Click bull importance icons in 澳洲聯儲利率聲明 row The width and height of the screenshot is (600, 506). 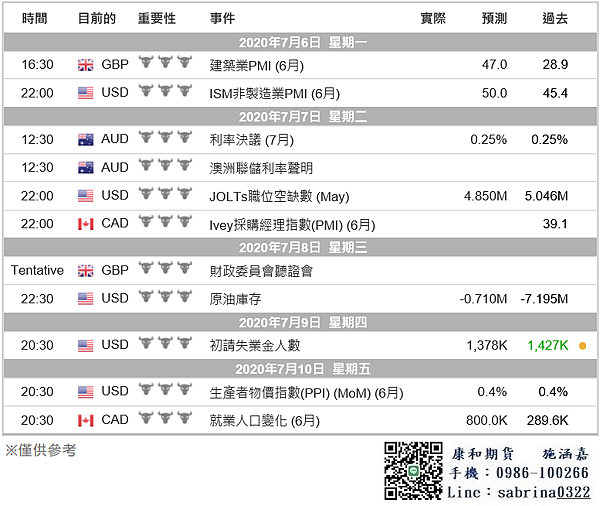pos(165,165)
